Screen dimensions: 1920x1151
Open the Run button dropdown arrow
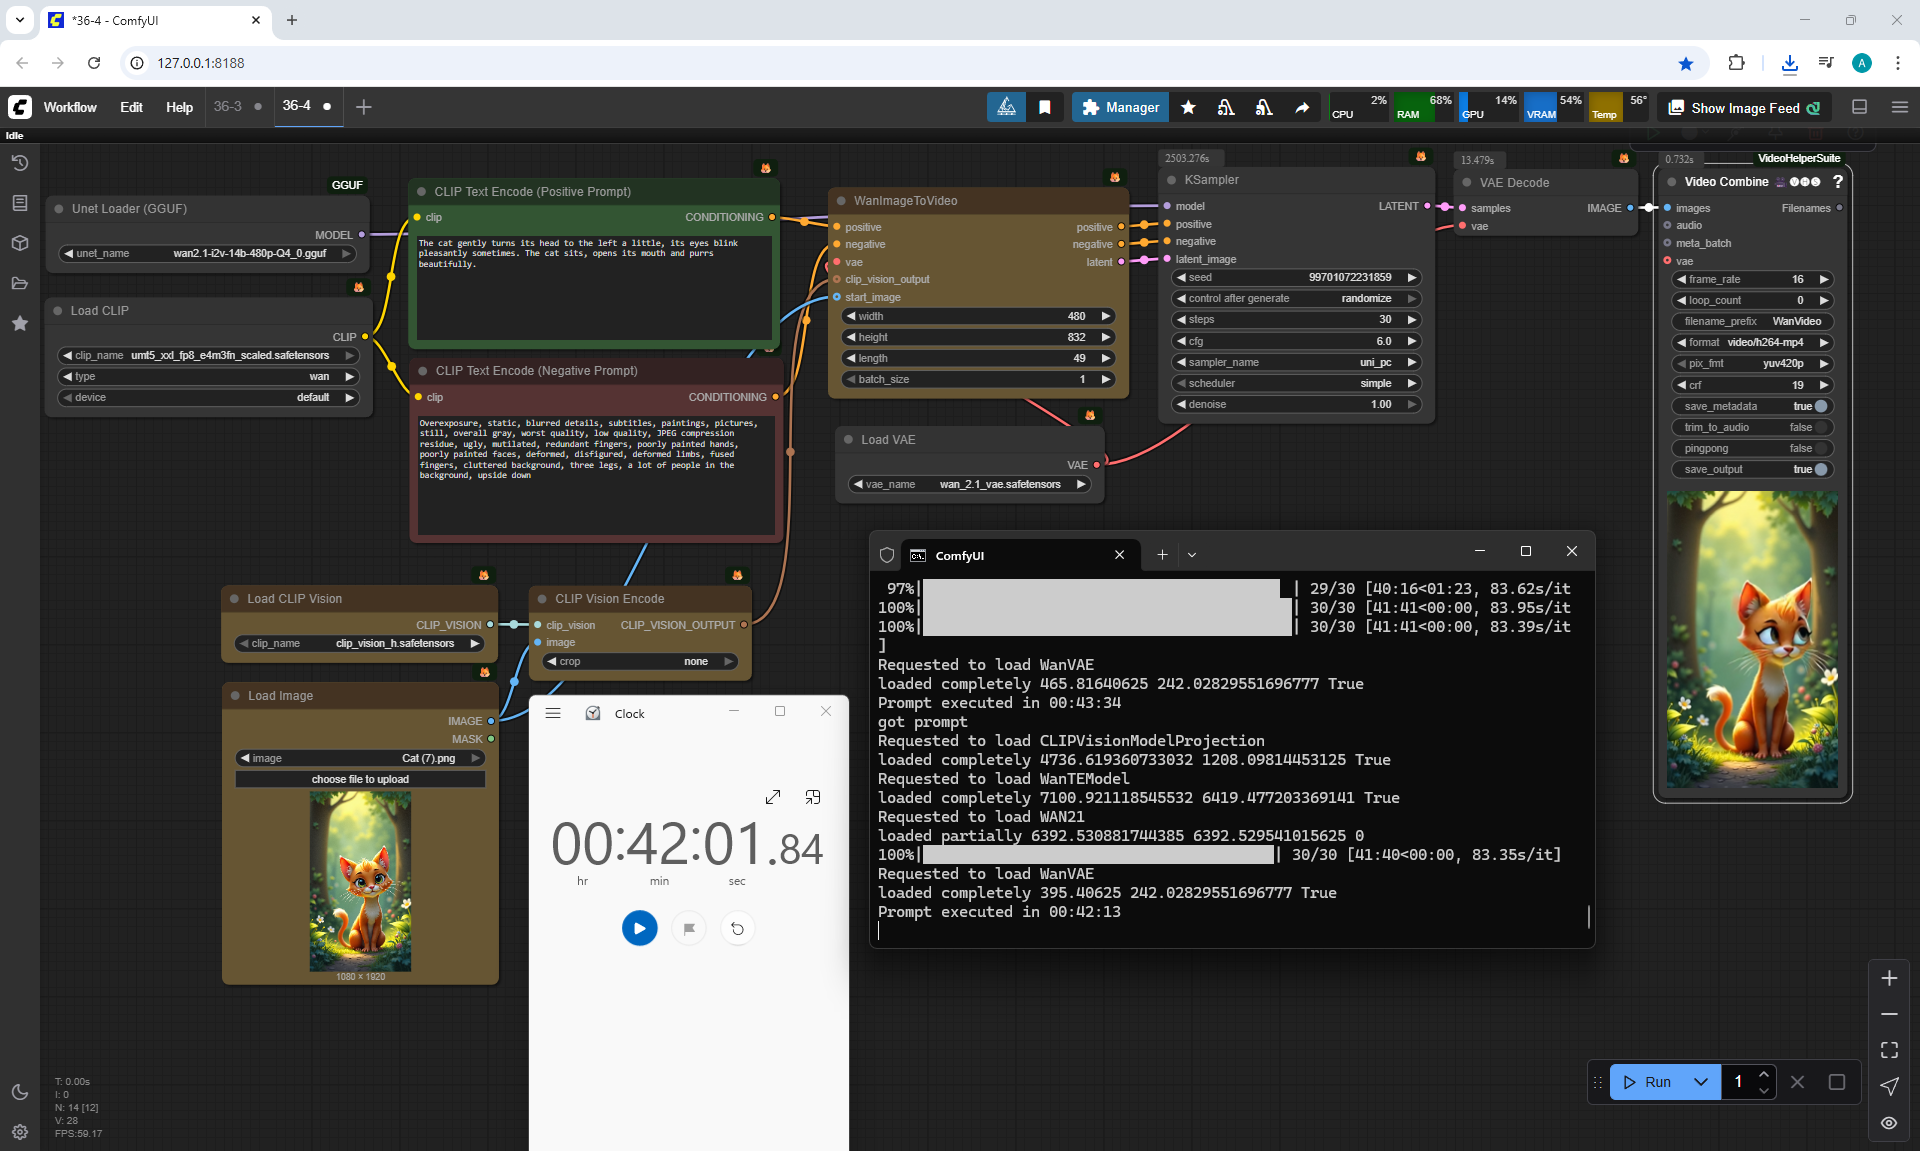[1701, 1082]
